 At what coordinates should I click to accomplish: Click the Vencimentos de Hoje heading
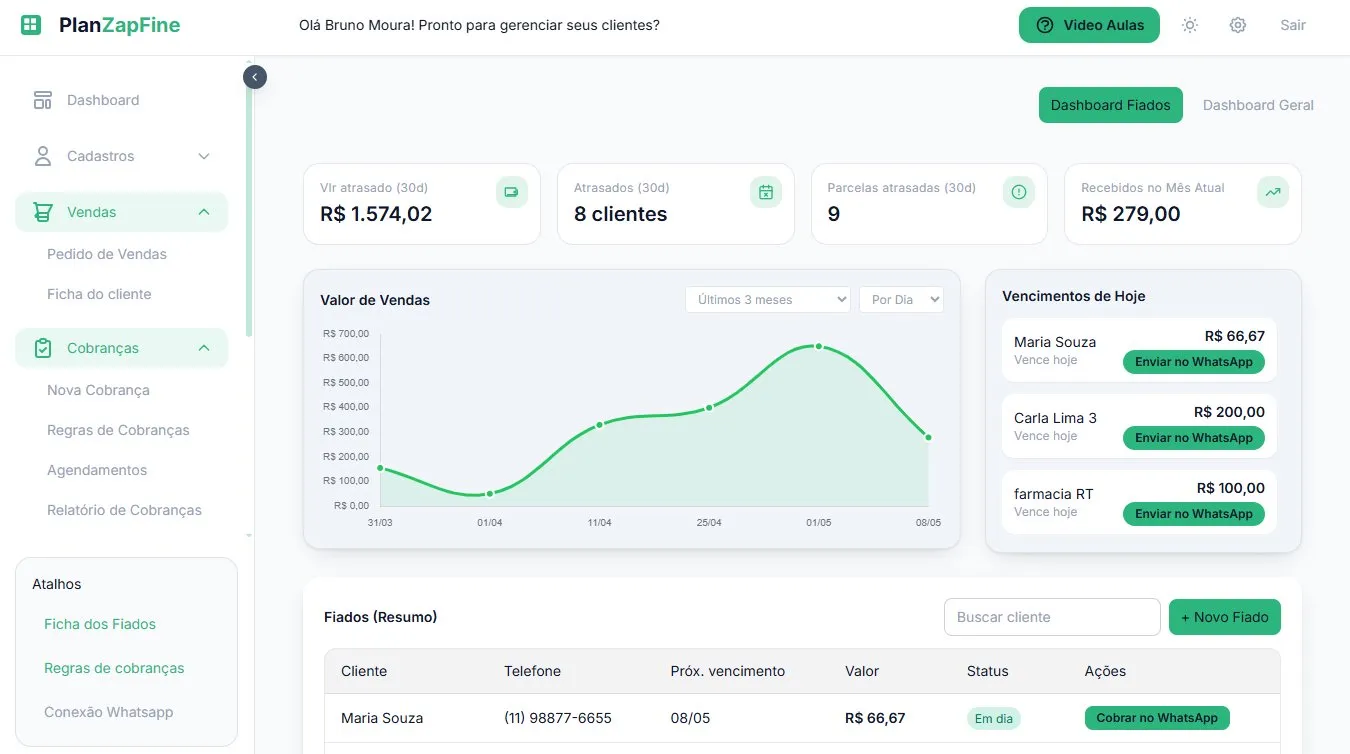pyautogui.click(x=1074, y=296)
